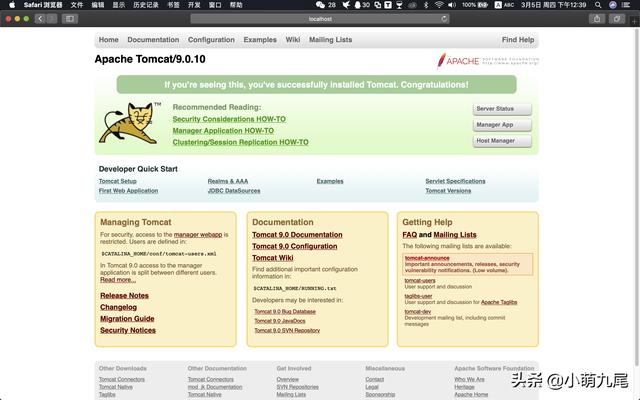This screenshot has width=640, height=400.
Task: Open Configuration in navigation bar
Action: [211, 40]
